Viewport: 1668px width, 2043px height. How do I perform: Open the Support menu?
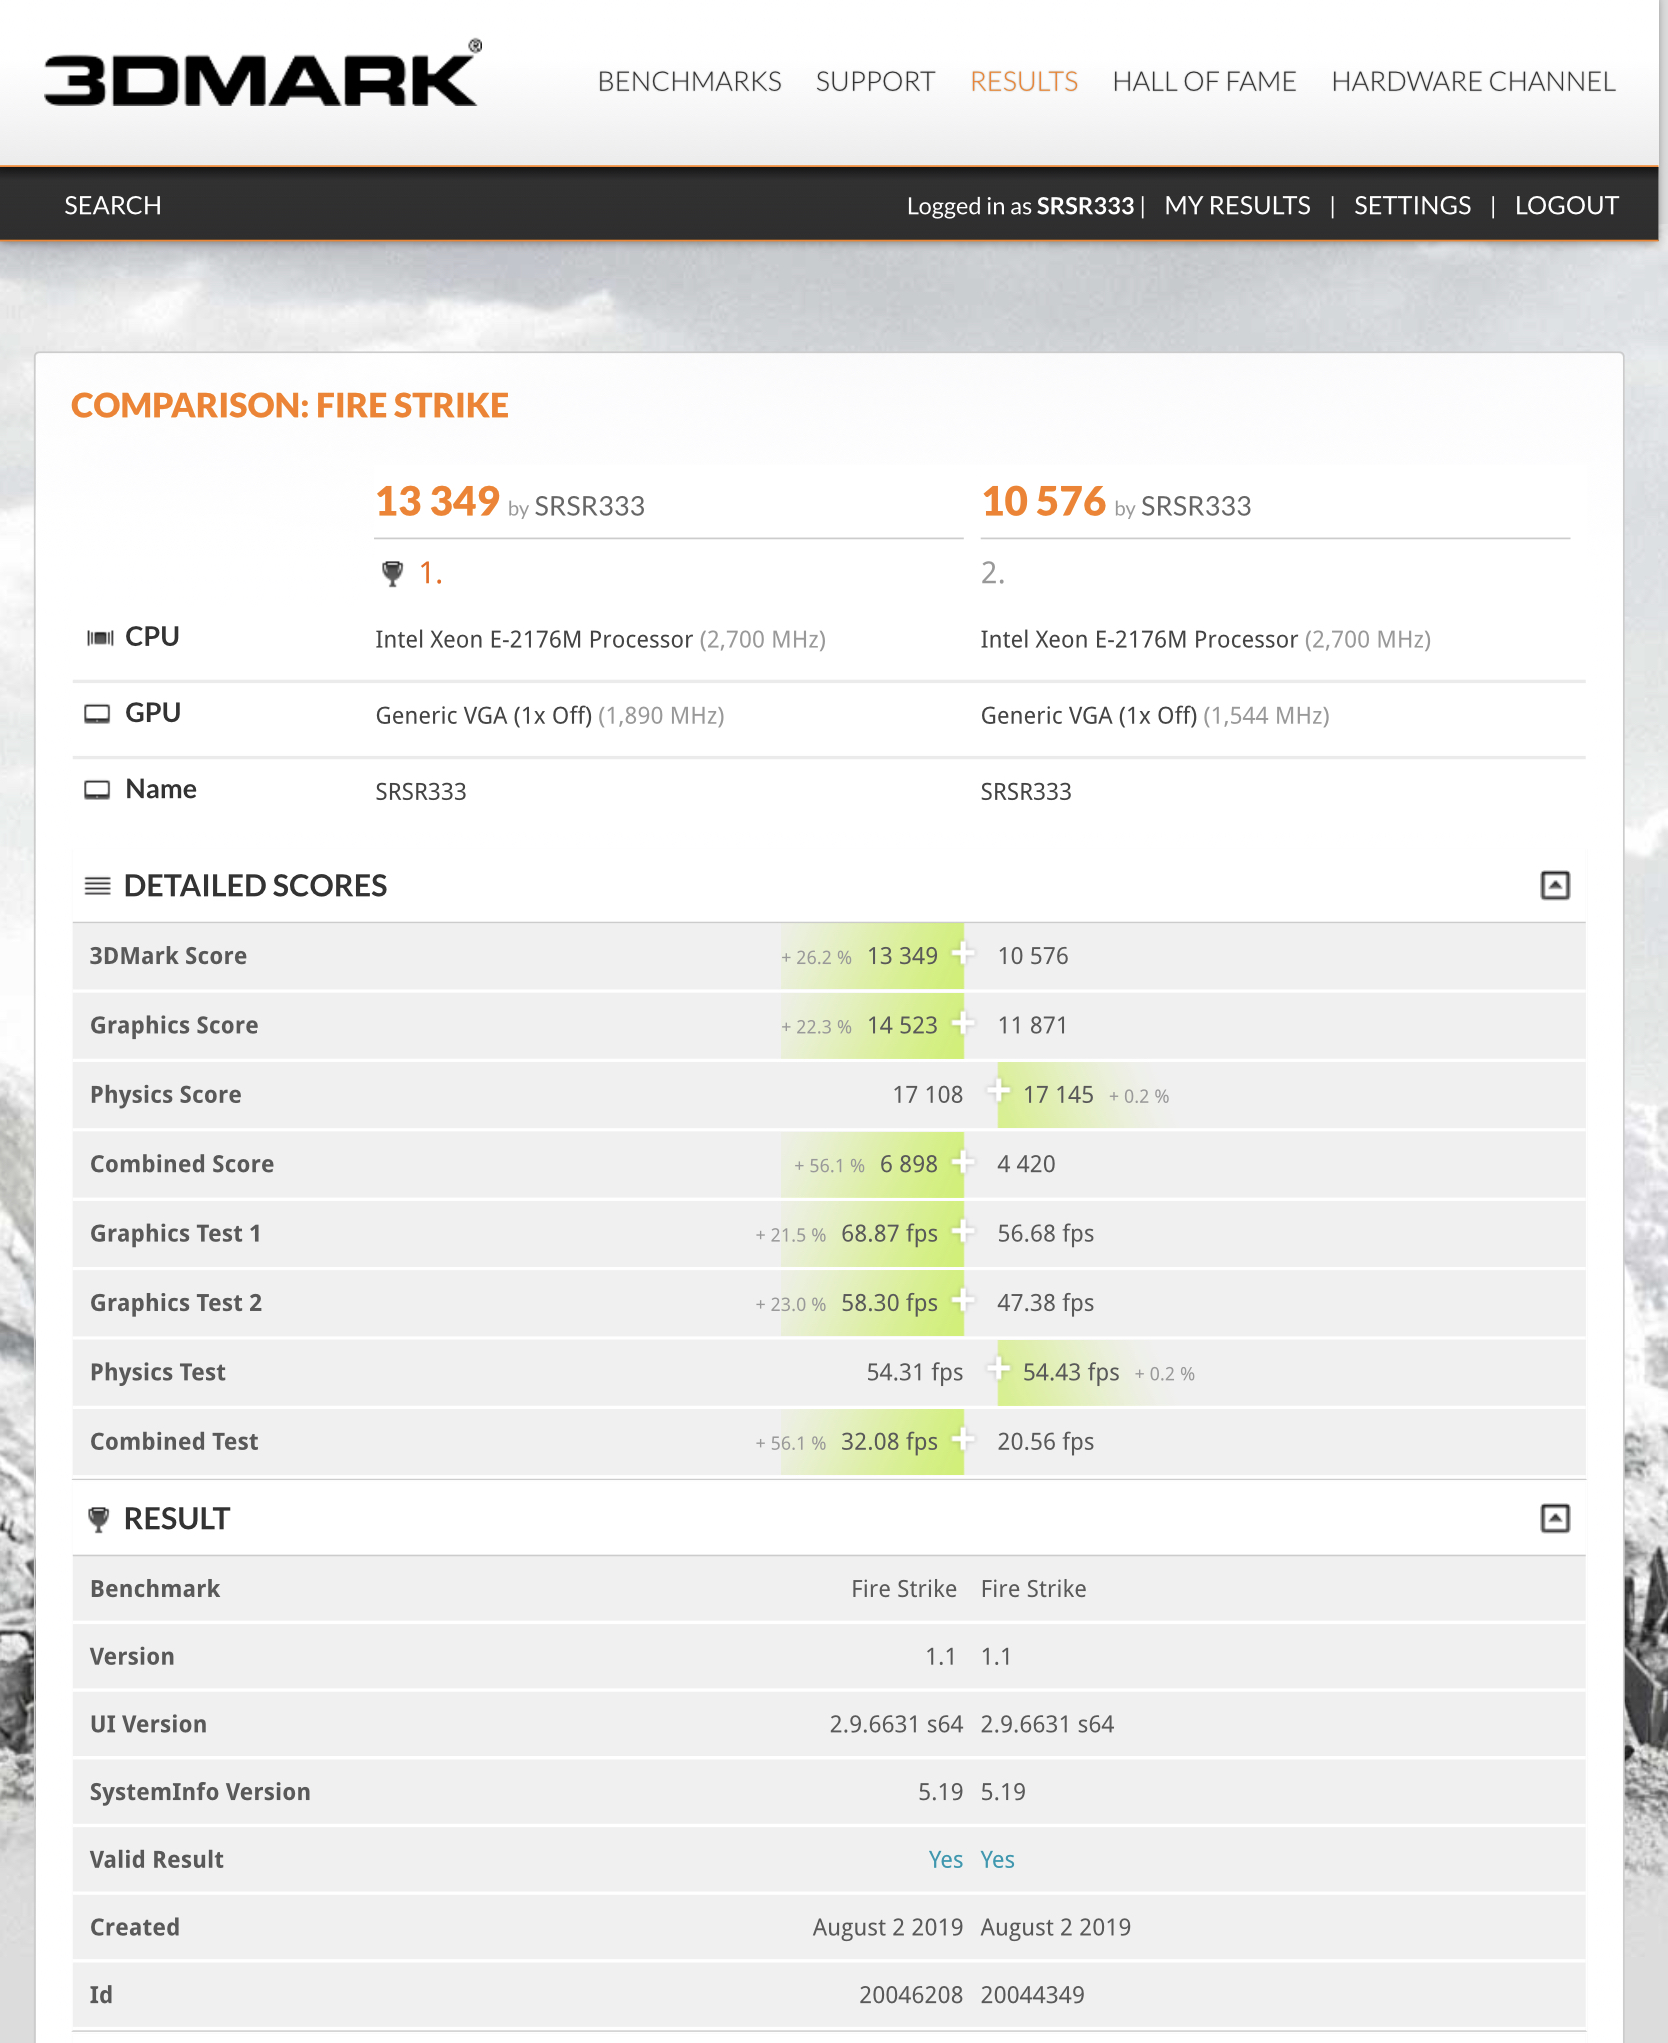pos(875,81)
